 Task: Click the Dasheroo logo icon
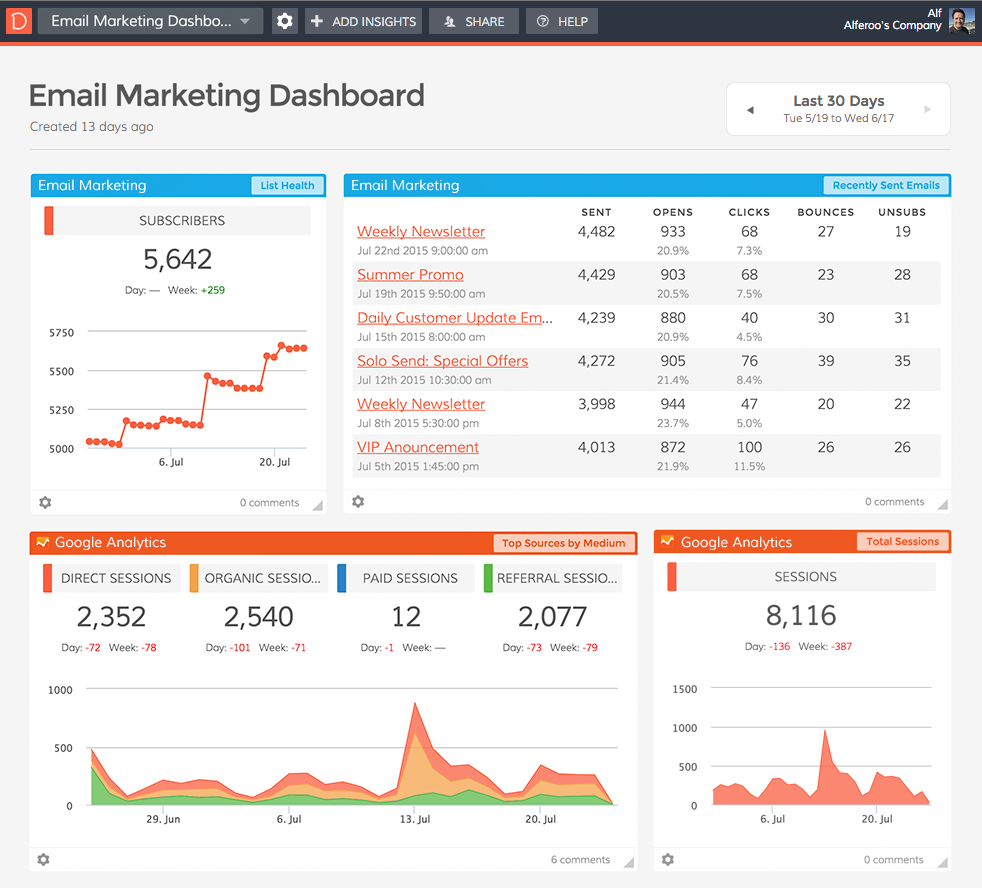pyautogui.click(x=18, y=20)
